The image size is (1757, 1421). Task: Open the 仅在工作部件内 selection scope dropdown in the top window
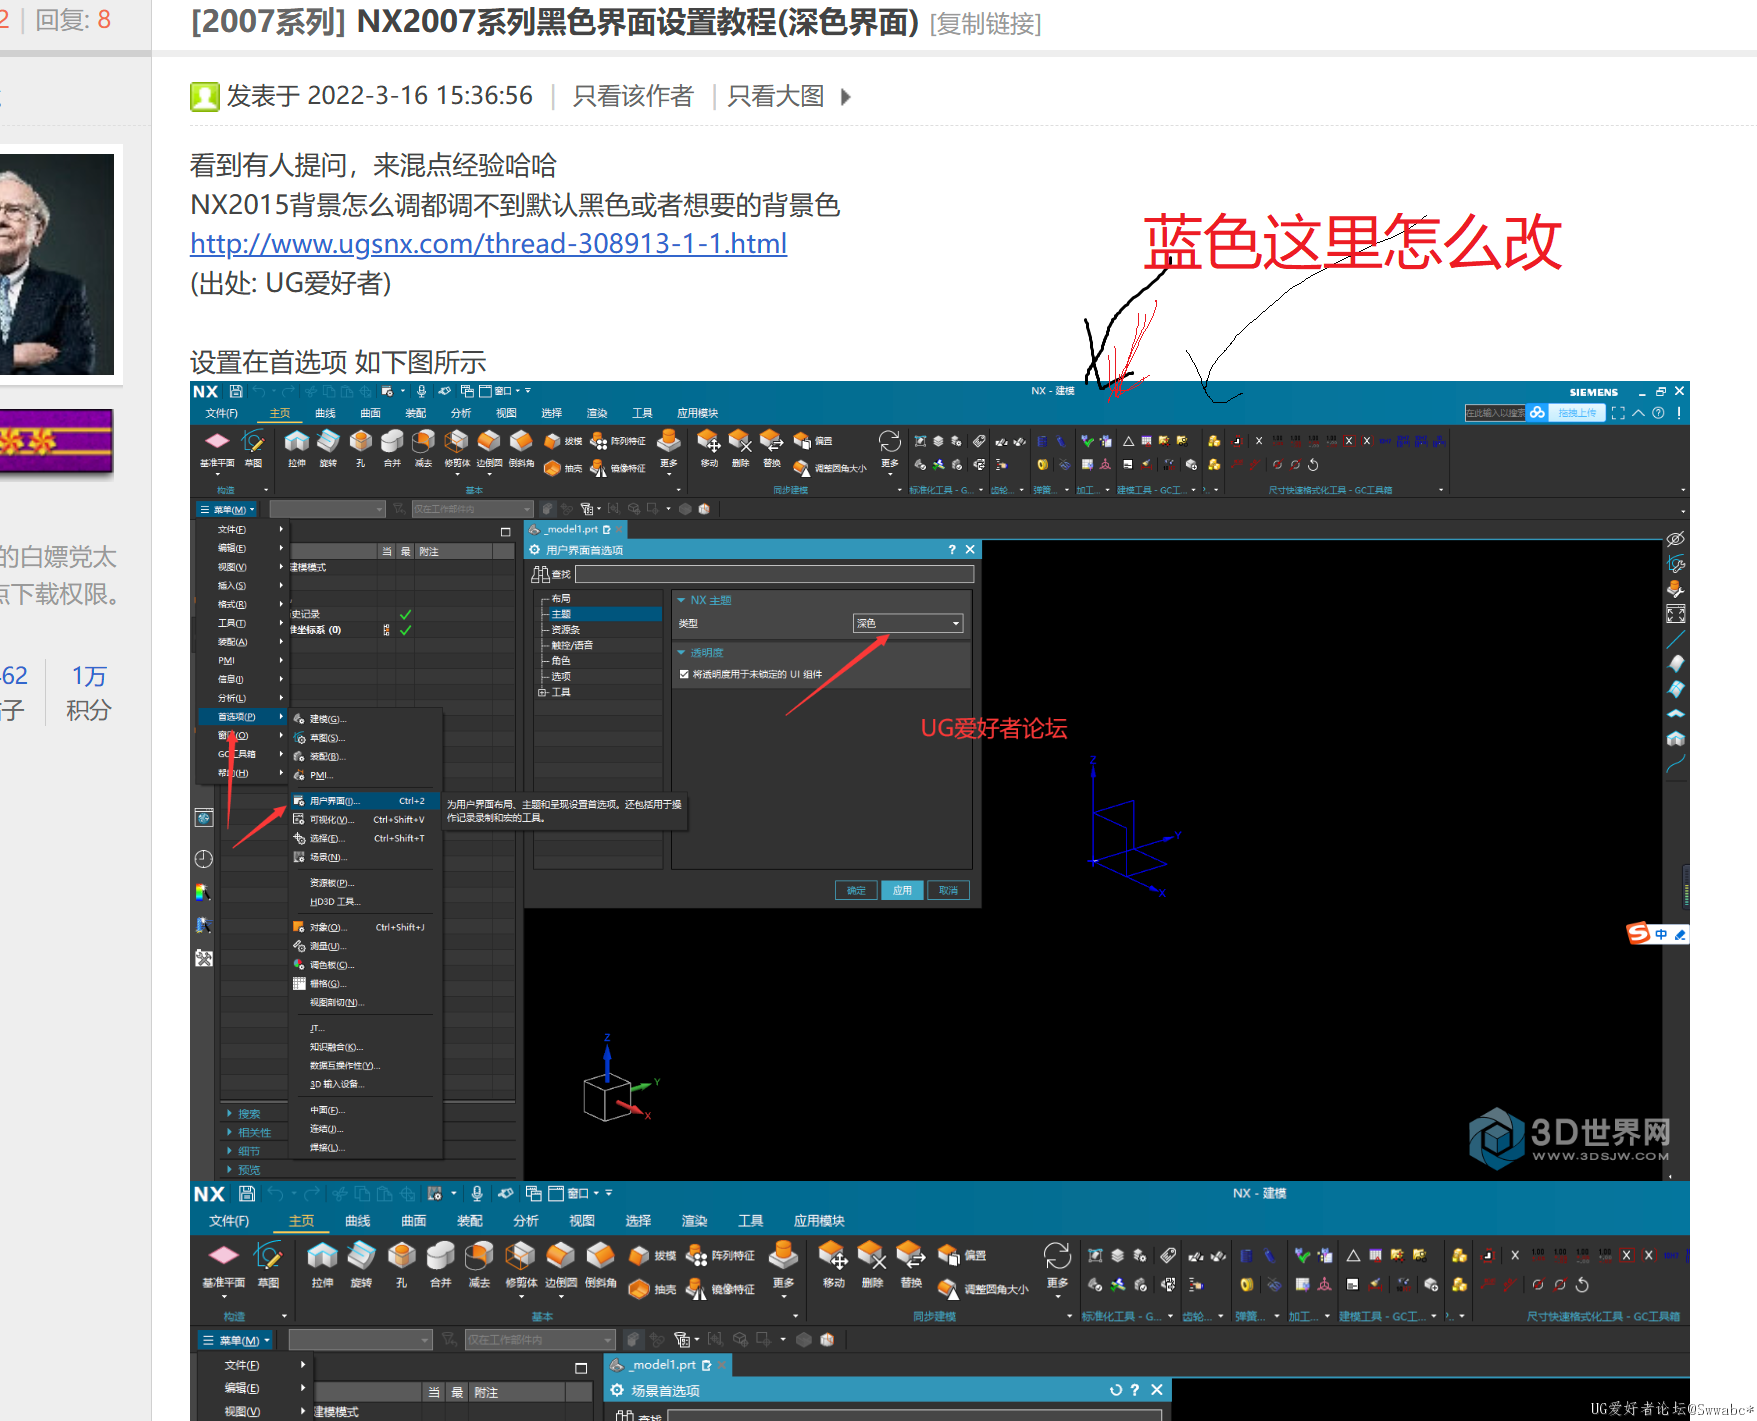point(472,509)
